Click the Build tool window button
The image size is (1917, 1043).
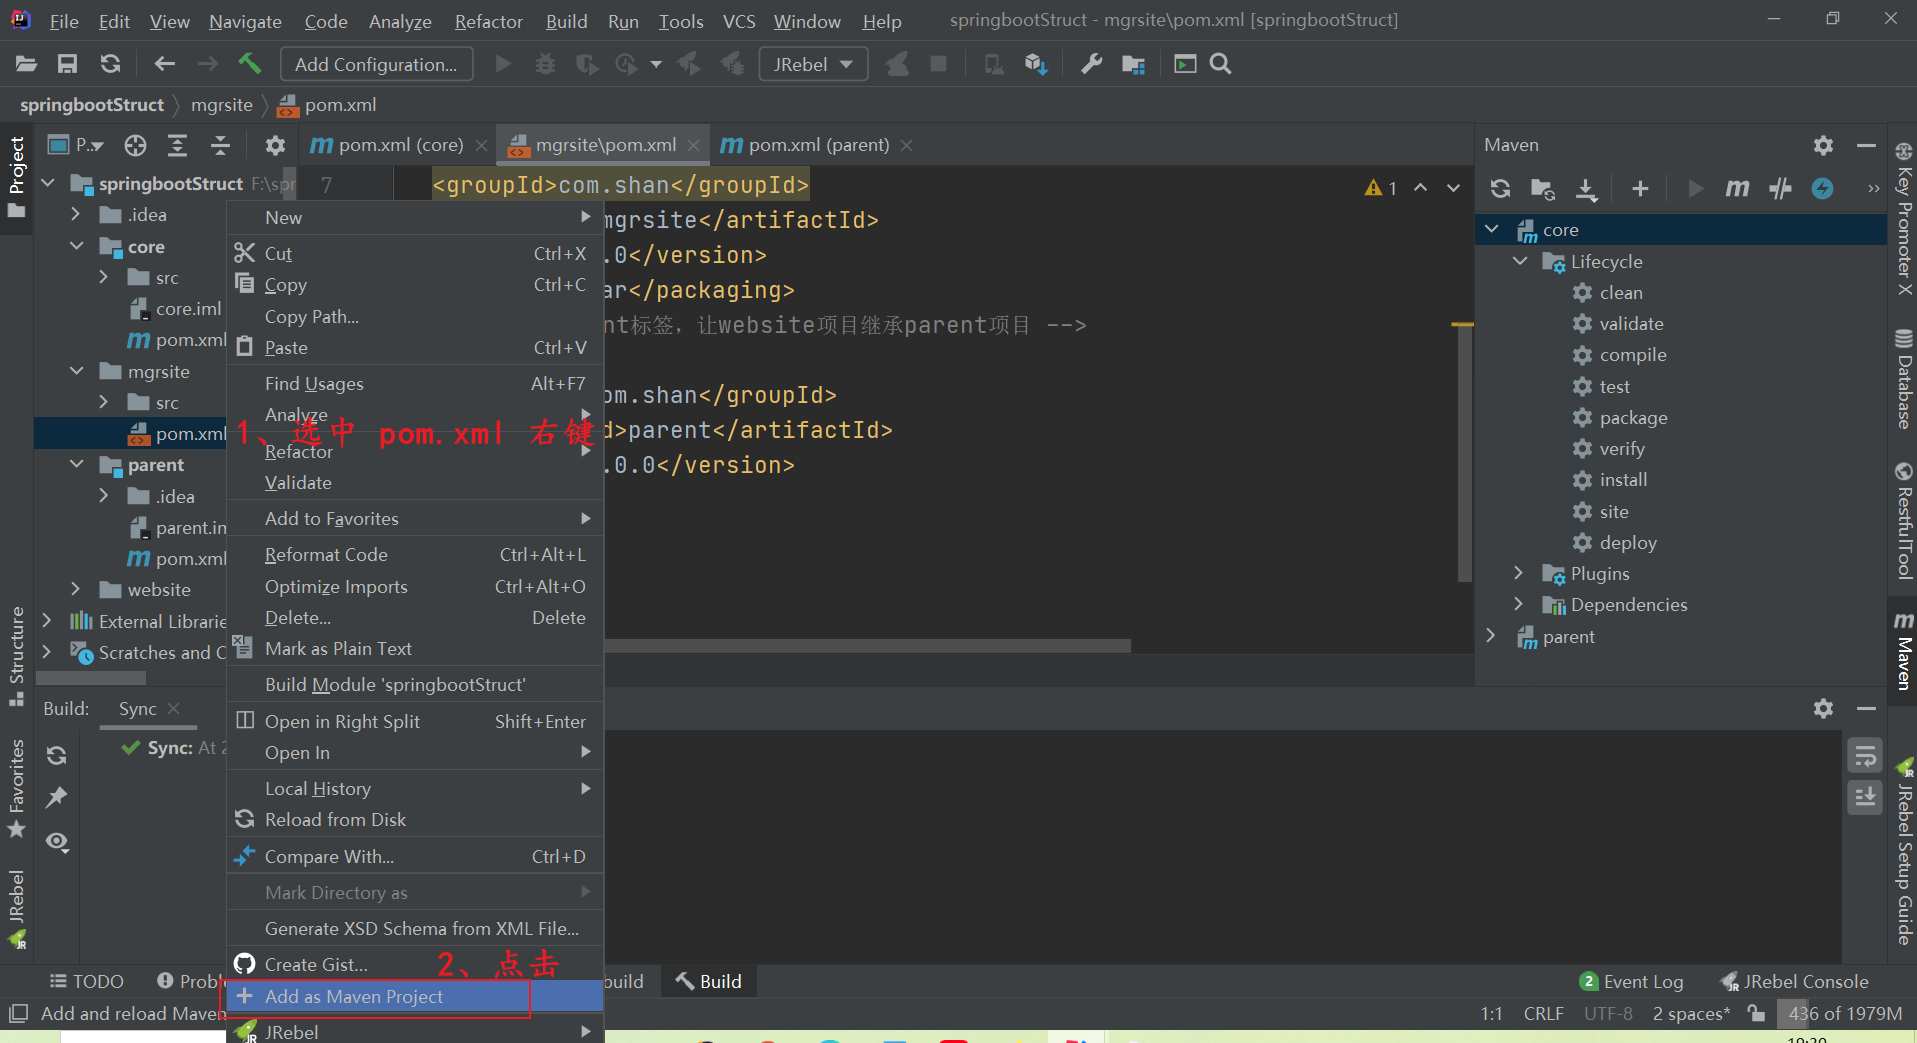(x=708, y=982)
